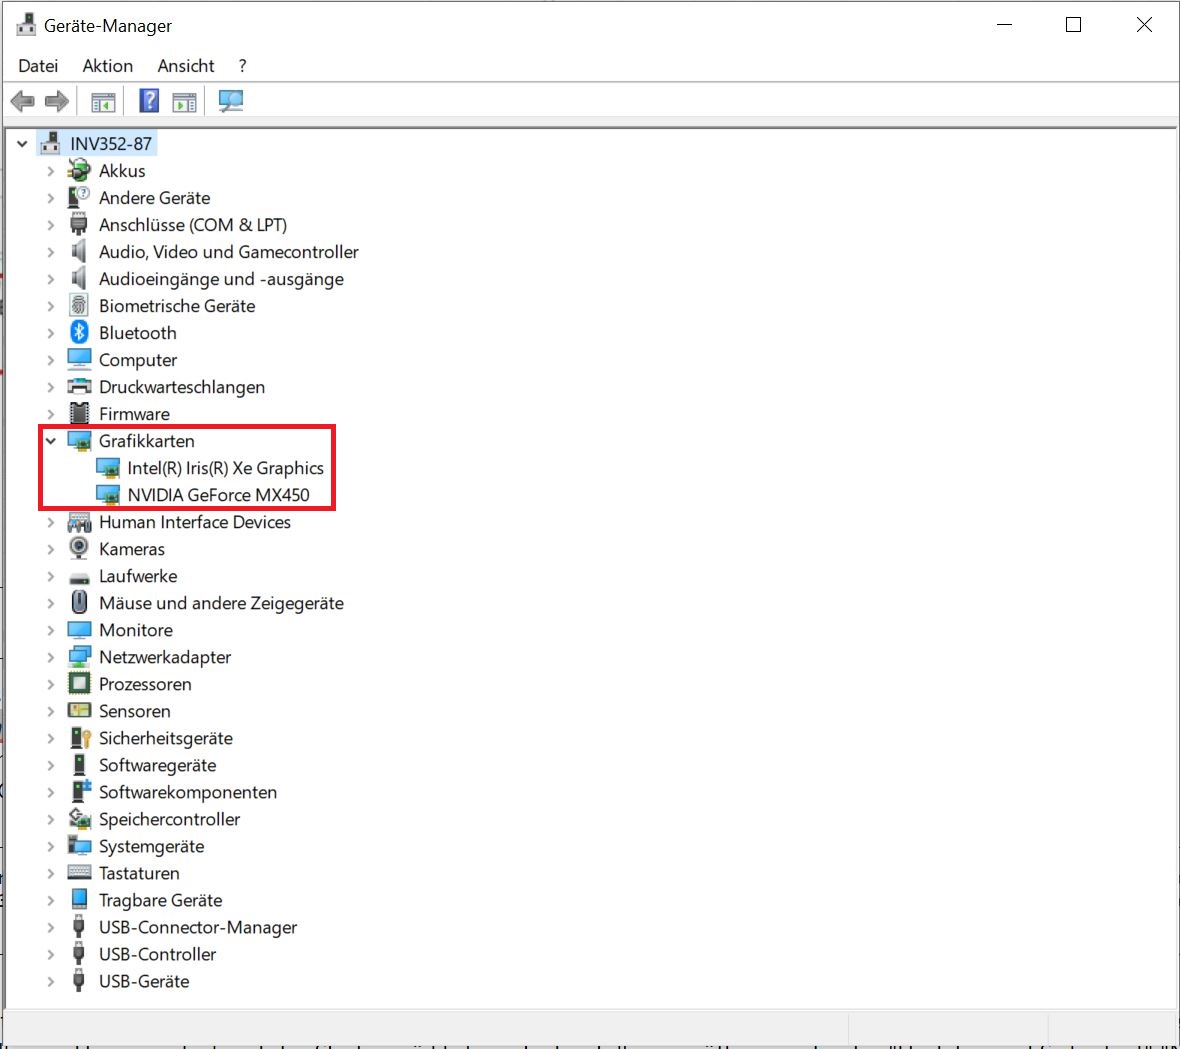Click the mouse icon for Mäuse und andere Zeigegeräte
The height and width of the screenshot is (1049, 1180).
pyautogui.click(x=79, y=603)
